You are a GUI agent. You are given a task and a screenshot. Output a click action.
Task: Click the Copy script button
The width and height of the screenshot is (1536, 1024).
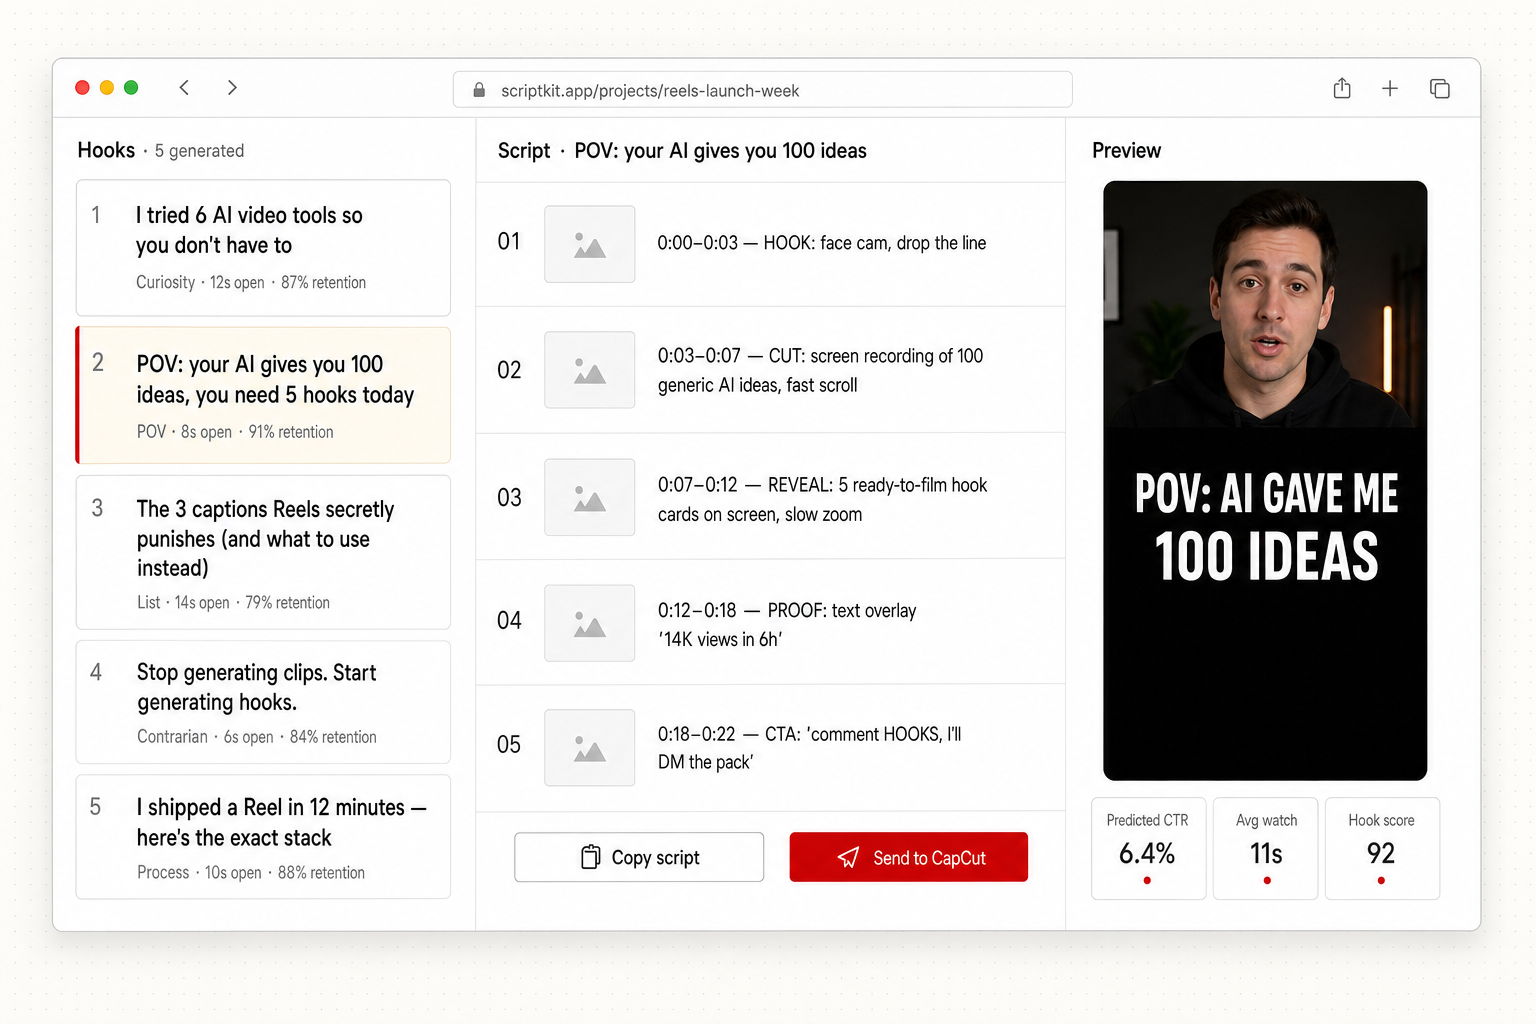[x=639, y=857]
